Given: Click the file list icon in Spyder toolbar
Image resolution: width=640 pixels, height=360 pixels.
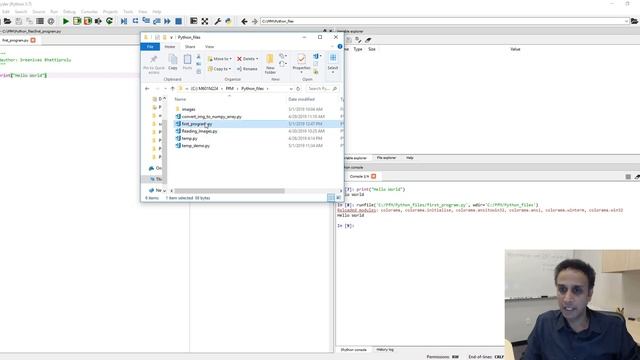Looking at the screenshot, I should 40,21.
